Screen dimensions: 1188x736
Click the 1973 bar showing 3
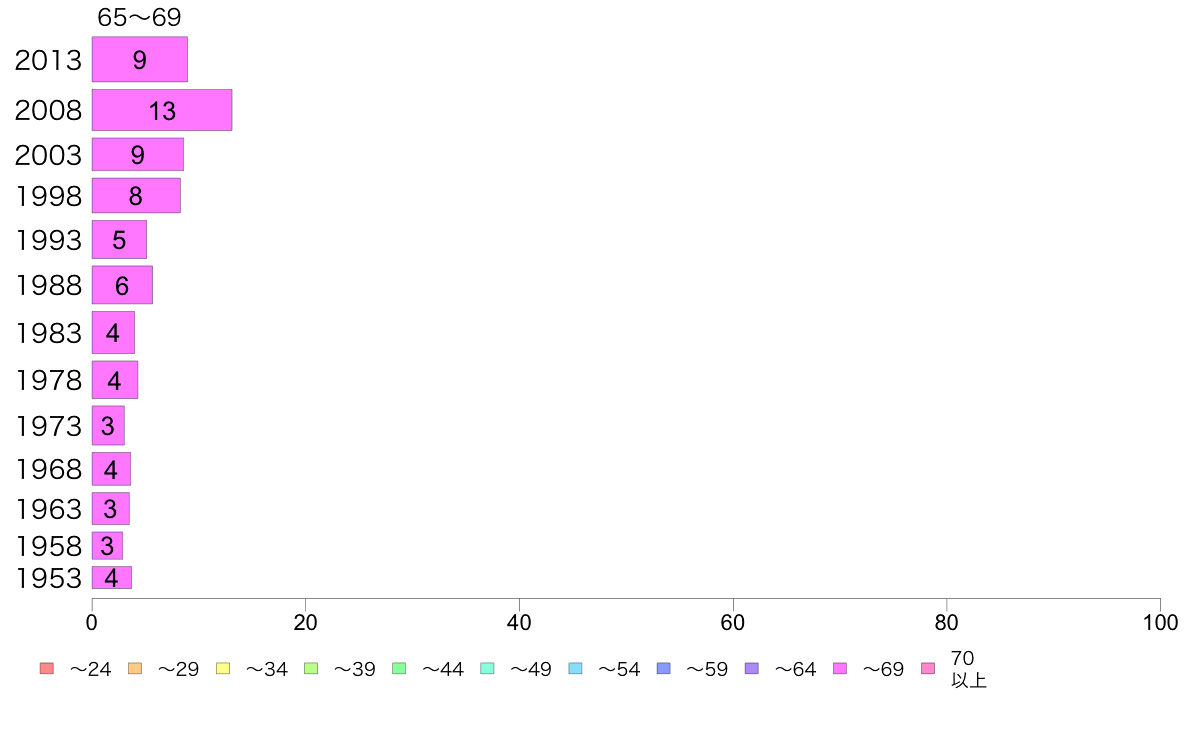click(108, 426)
